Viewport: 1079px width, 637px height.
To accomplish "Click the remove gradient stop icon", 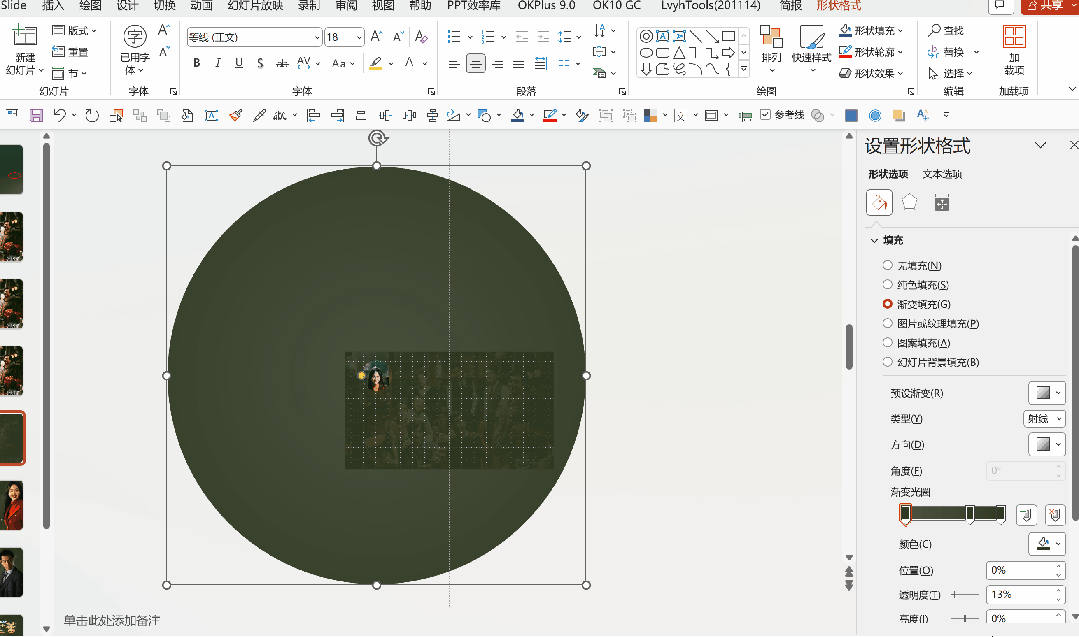I will tap(1055, 514).
